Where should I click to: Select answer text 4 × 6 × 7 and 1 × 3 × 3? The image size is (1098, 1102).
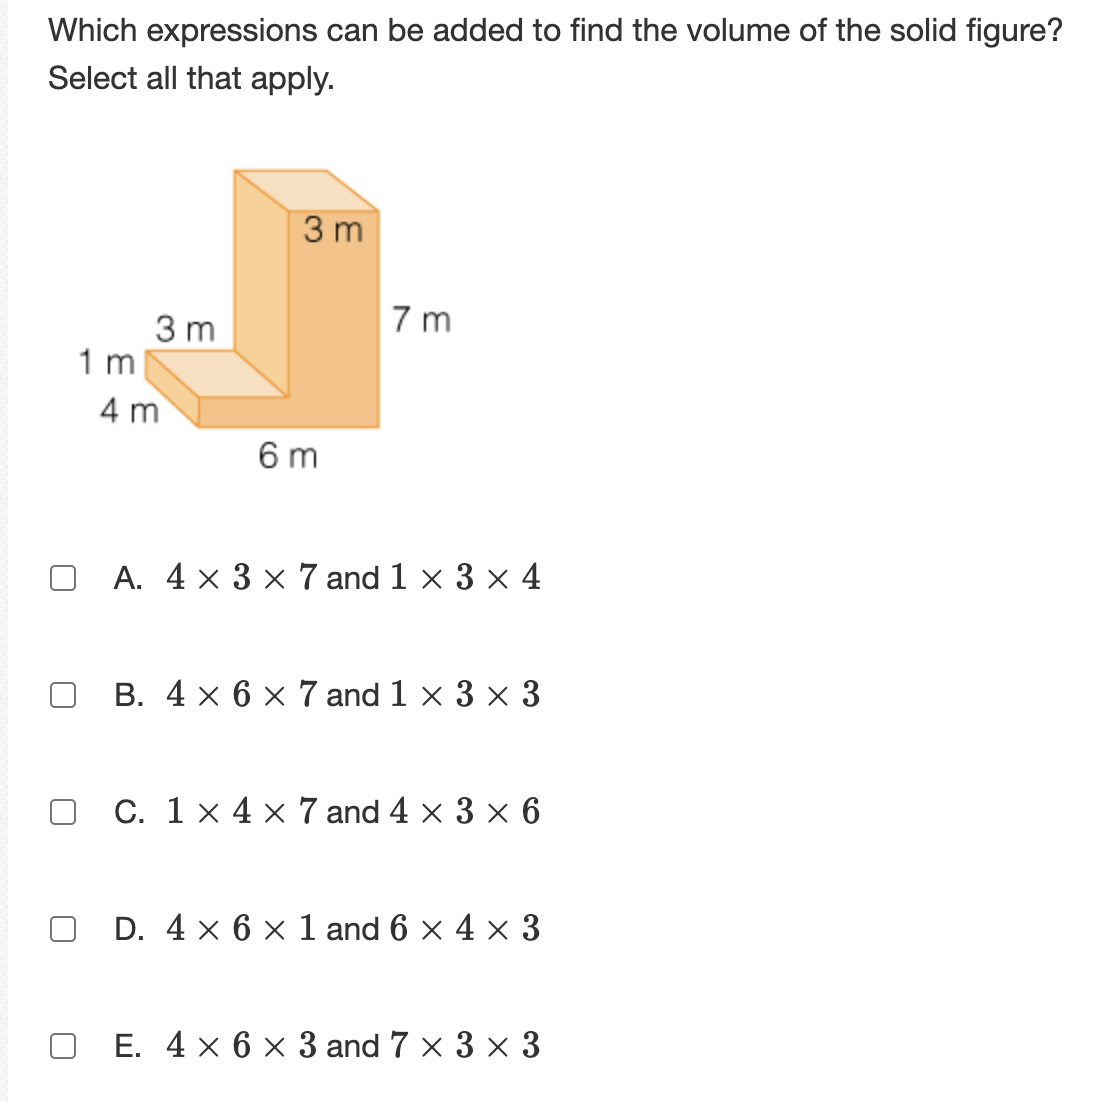tap(352, 694)
